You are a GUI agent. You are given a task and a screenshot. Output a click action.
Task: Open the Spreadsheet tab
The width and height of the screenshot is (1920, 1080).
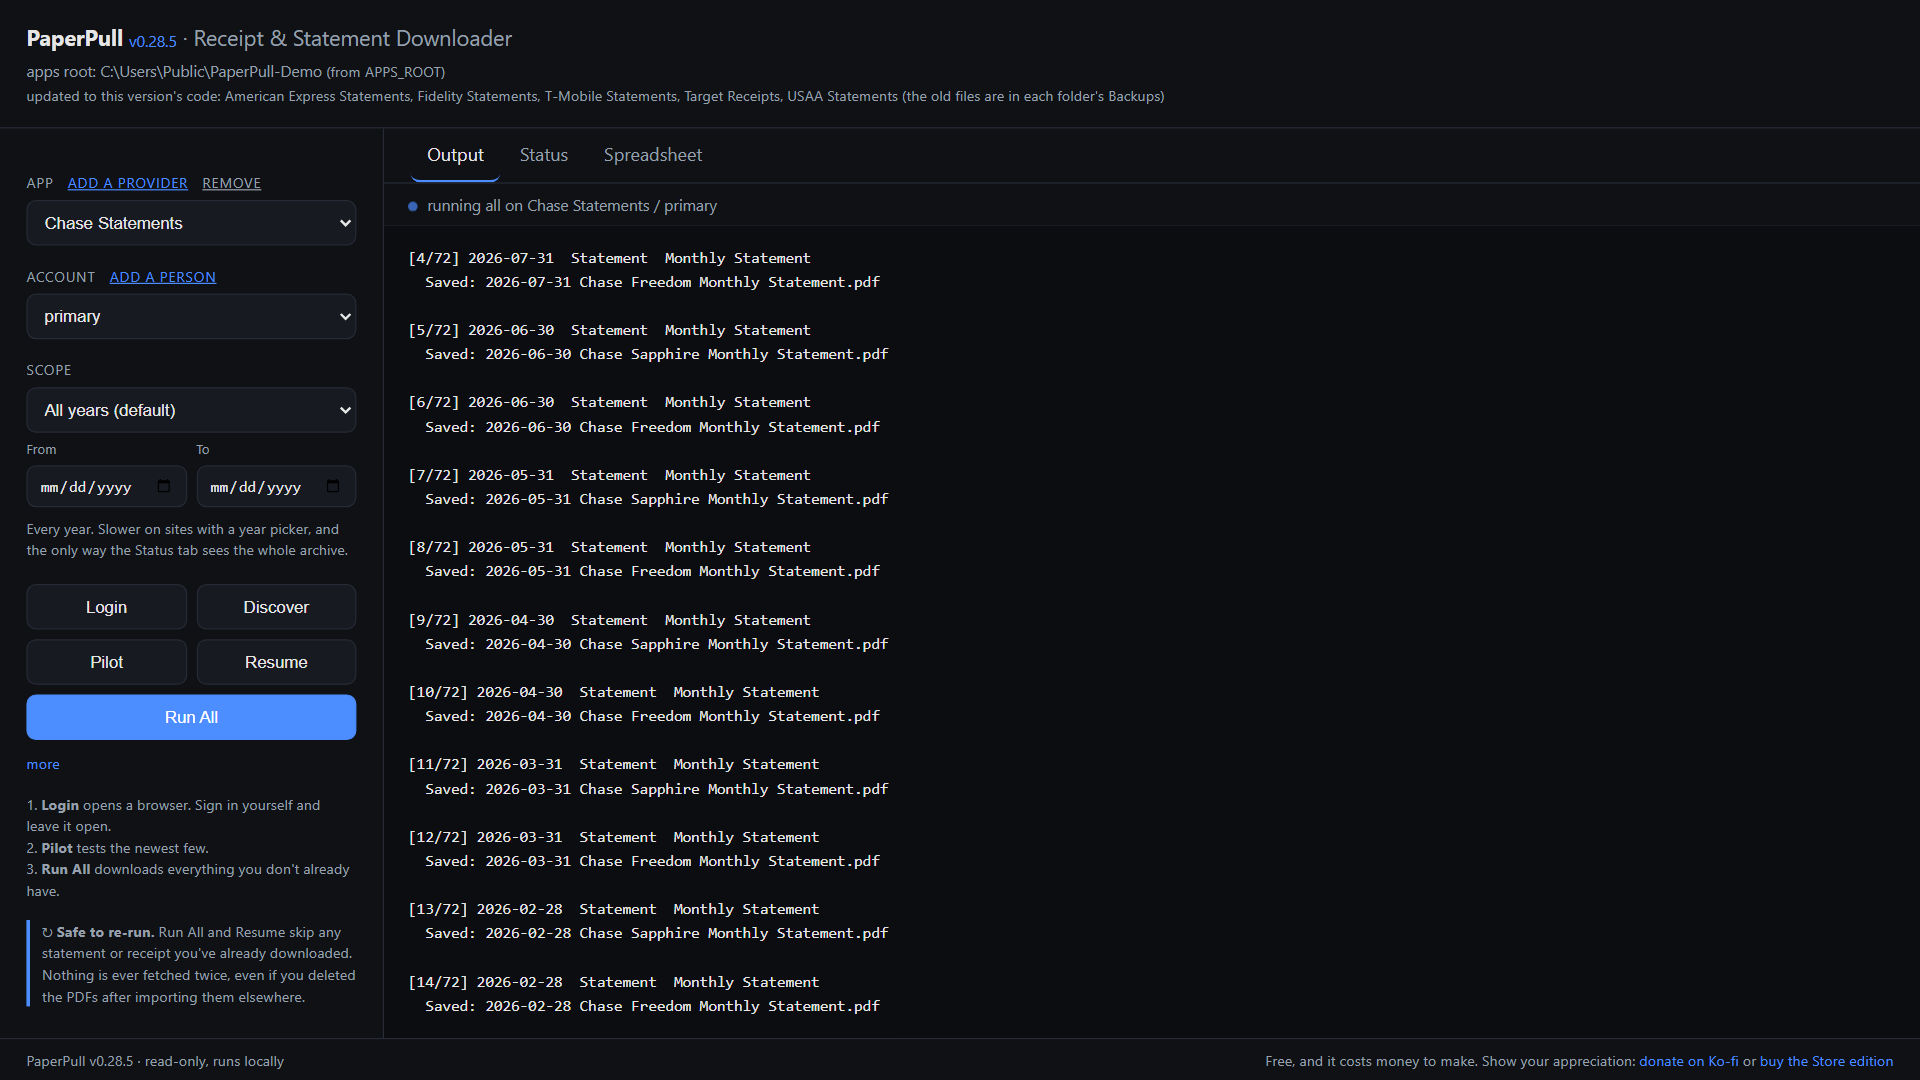pyautogui.click(x=653, y=155)
